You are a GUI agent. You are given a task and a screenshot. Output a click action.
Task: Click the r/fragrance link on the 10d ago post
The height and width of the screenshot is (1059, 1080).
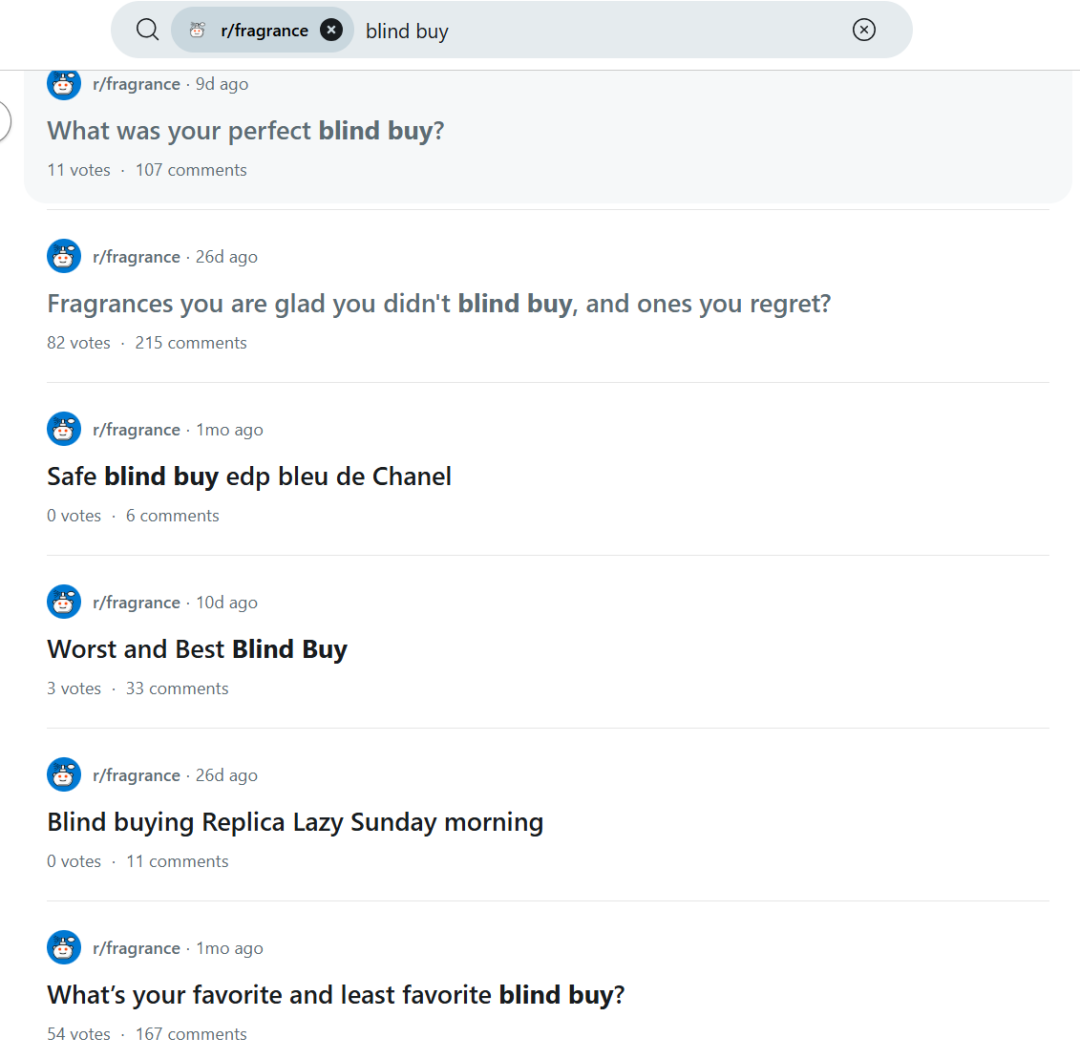[136, 603]
